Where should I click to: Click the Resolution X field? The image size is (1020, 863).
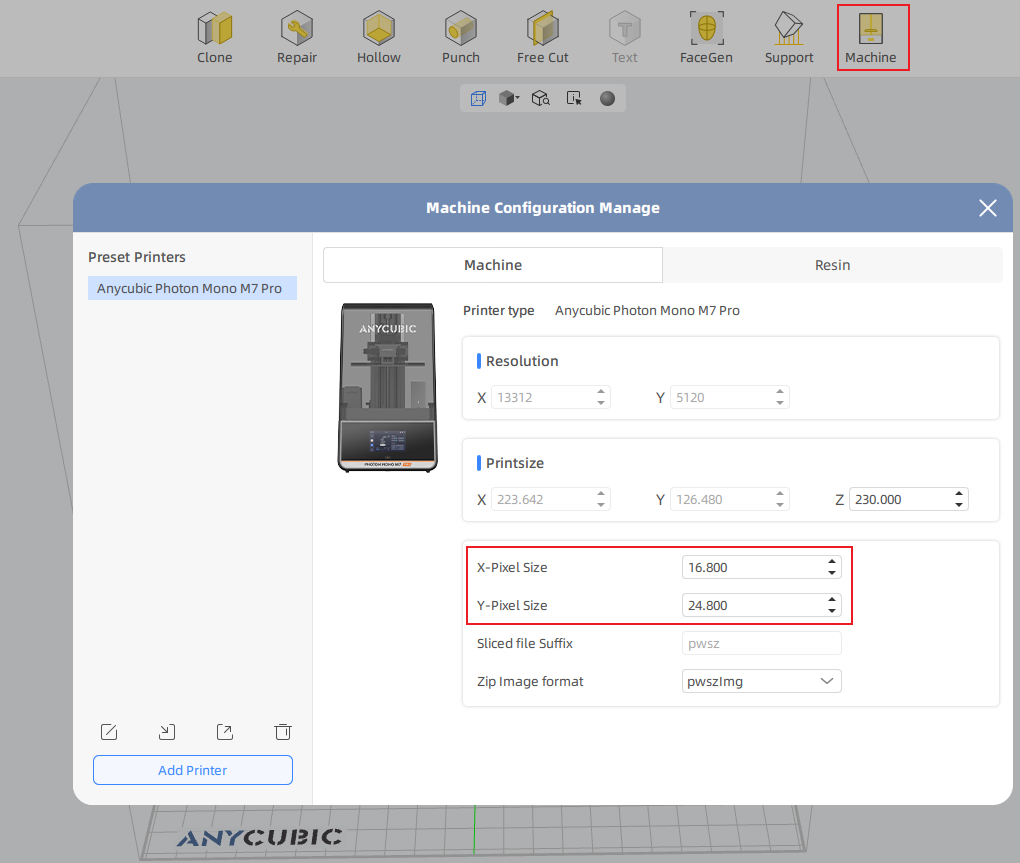click(x=550, y=397)
